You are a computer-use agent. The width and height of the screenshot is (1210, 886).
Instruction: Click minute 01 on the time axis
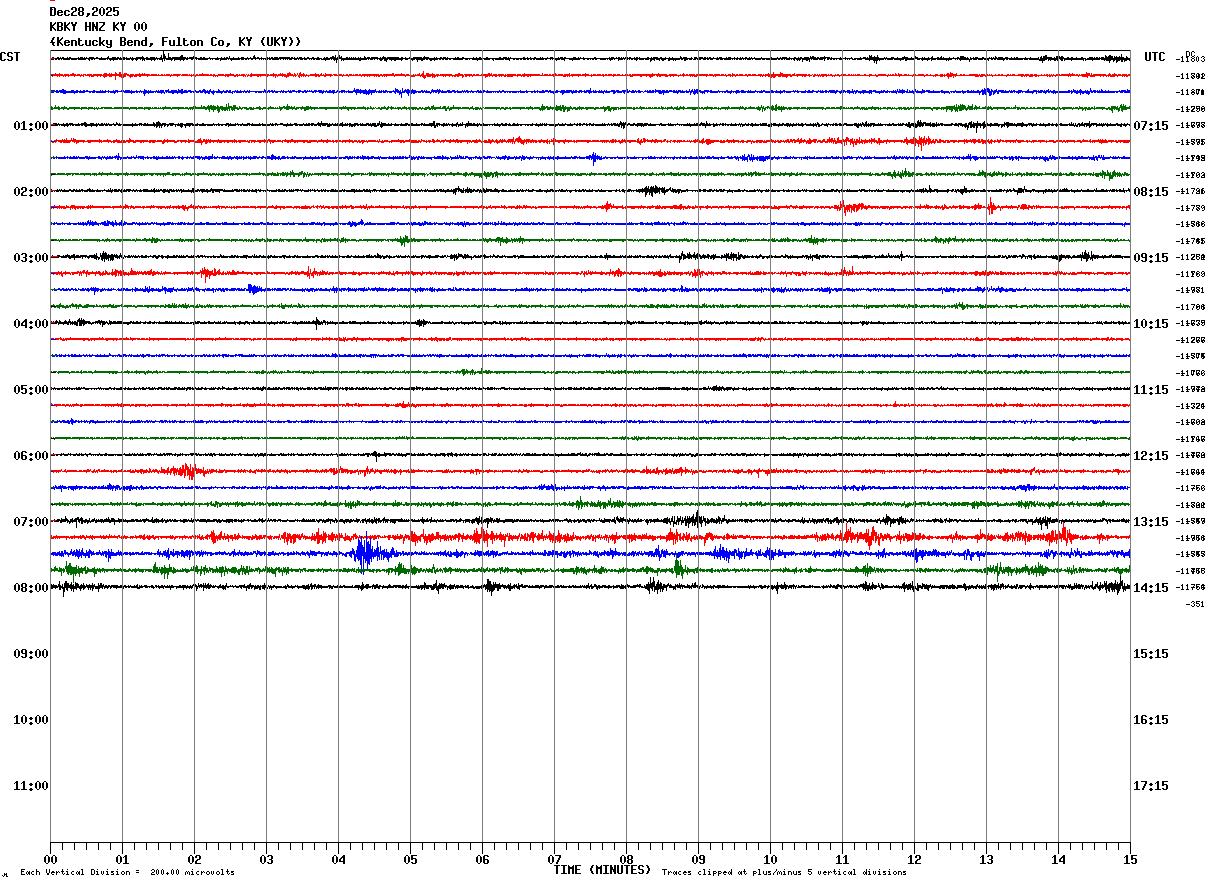[x=122, y=859]
